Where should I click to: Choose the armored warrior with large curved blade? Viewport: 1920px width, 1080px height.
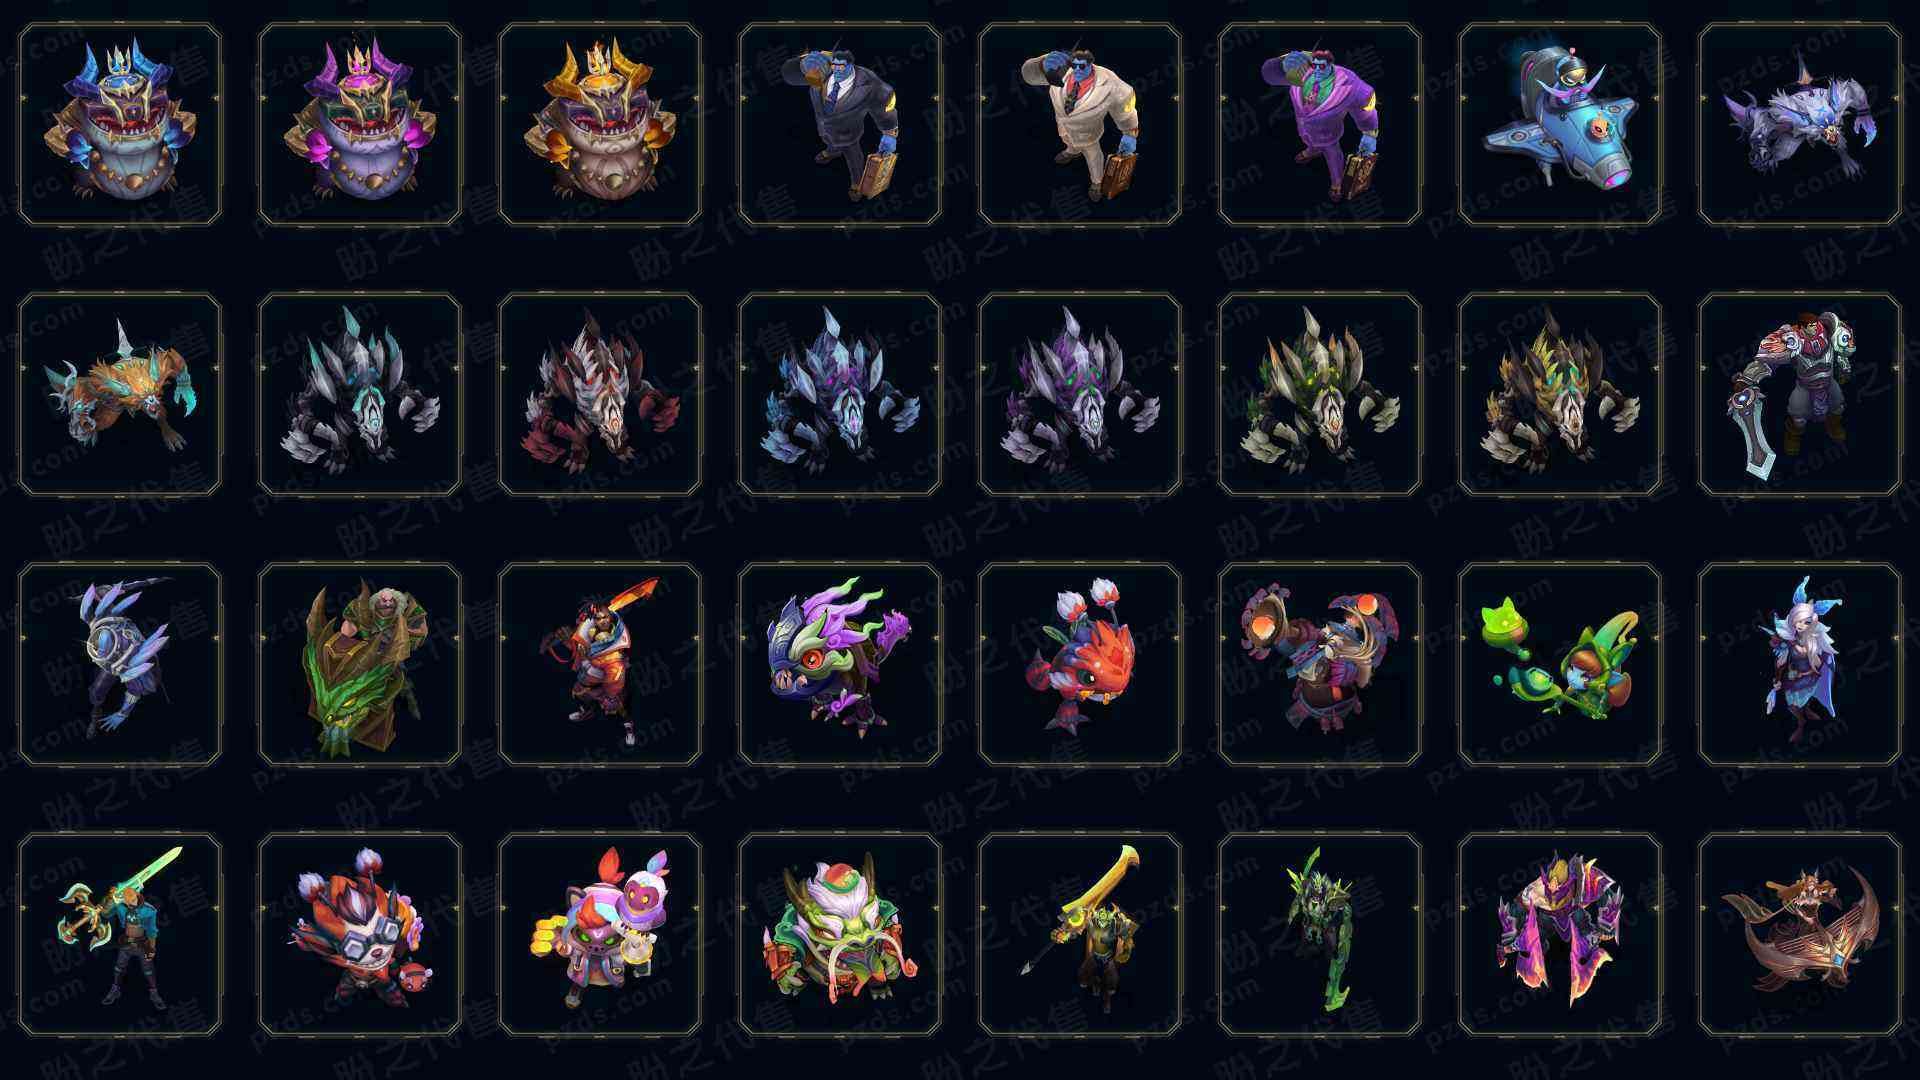coord(1800,394)
